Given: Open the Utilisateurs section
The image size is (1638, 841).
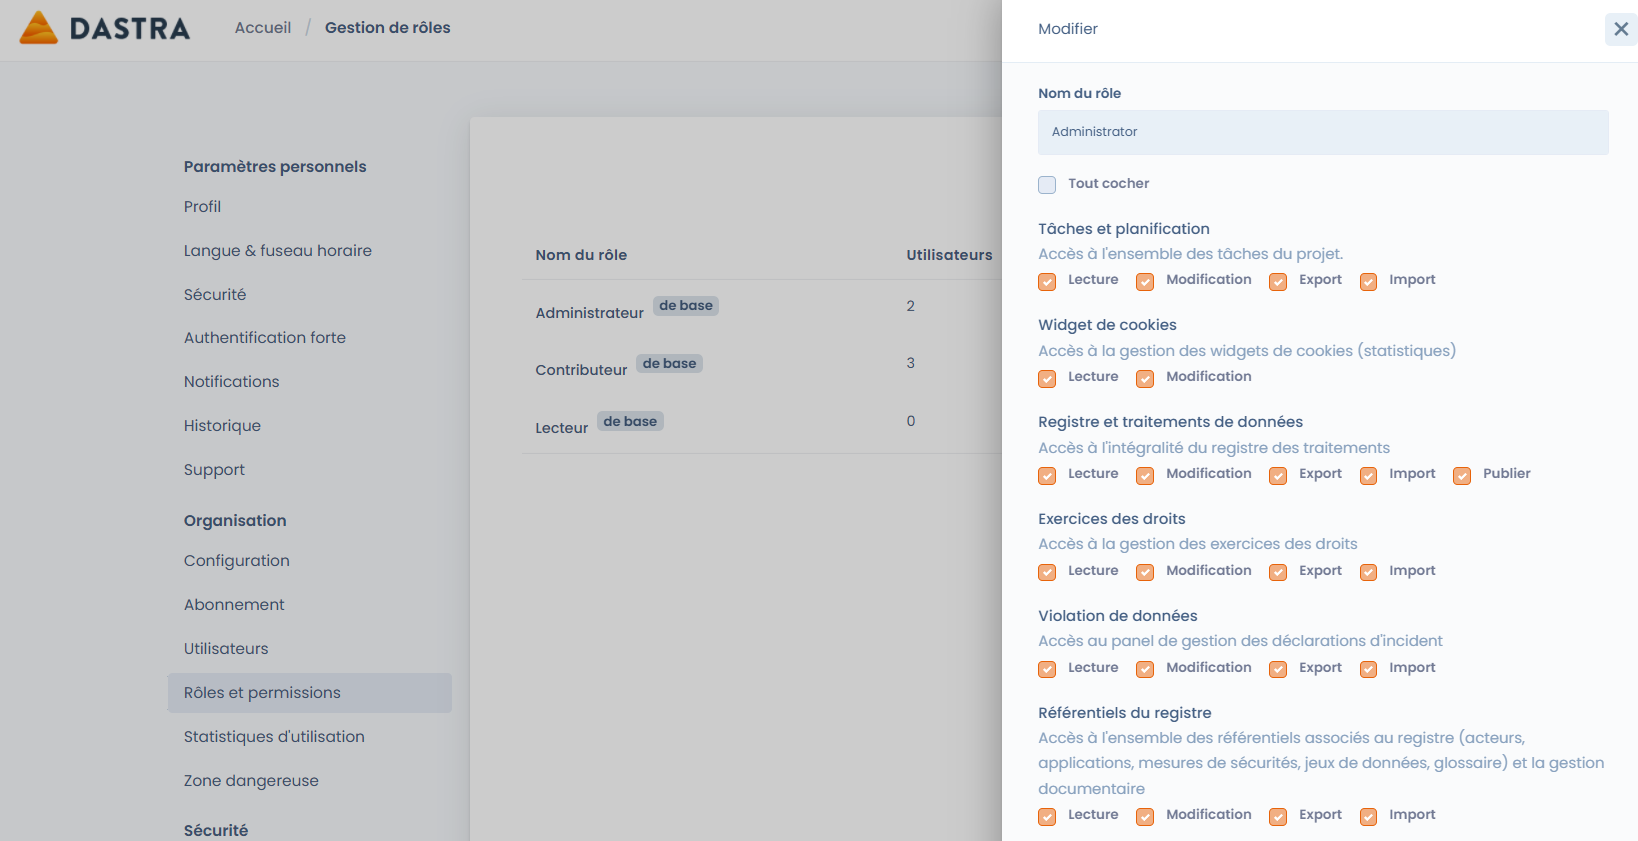Looking at the screenshot, I should pyautogui.click(x=226, y=649).
